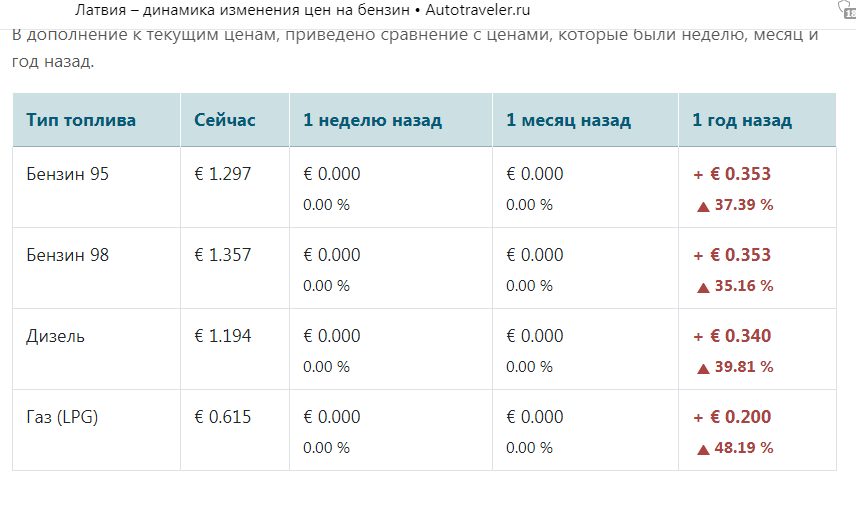Click current diesel price € 1.194
856x507 pixels.
(223, 336)
